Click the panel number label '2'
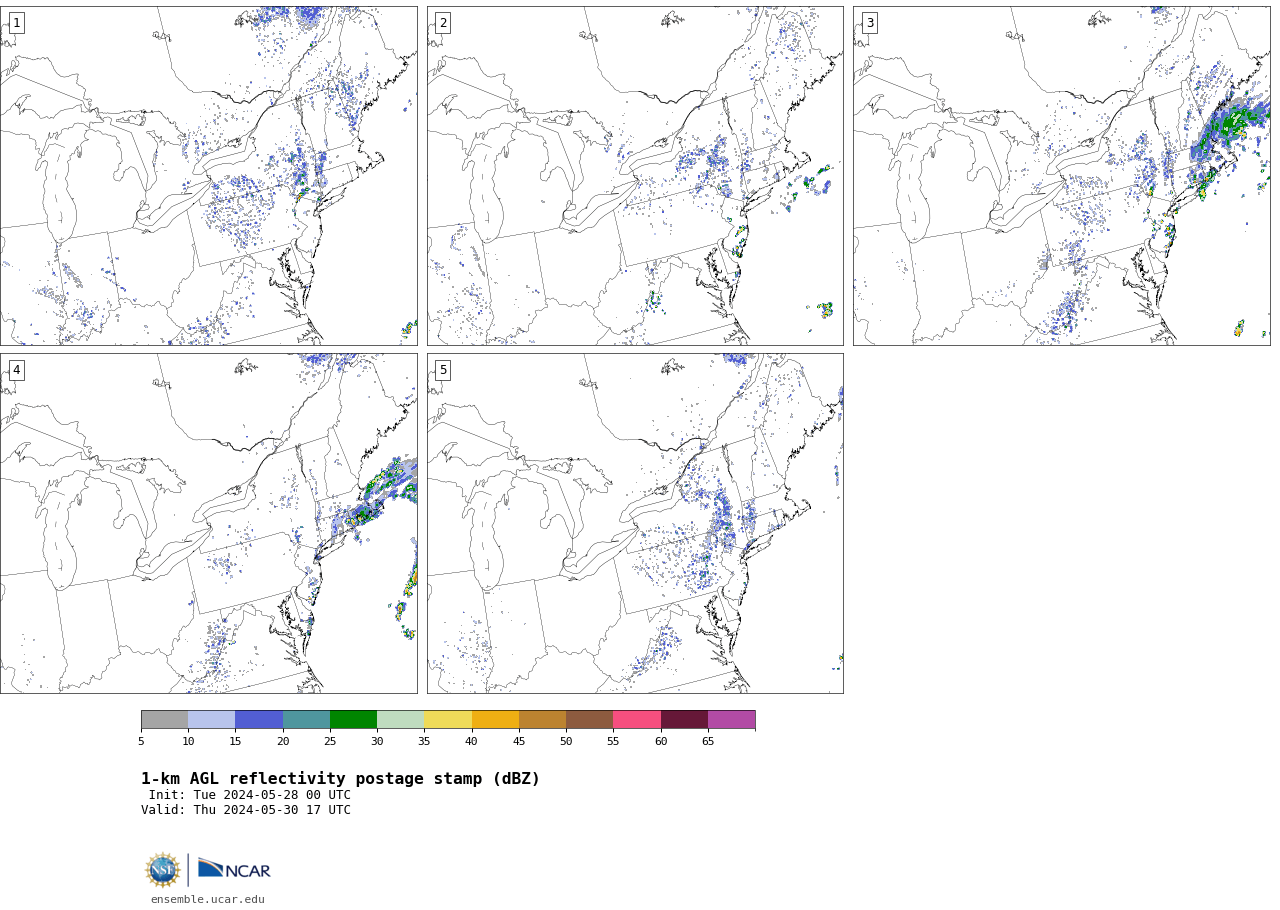 (x=443, y=23)
